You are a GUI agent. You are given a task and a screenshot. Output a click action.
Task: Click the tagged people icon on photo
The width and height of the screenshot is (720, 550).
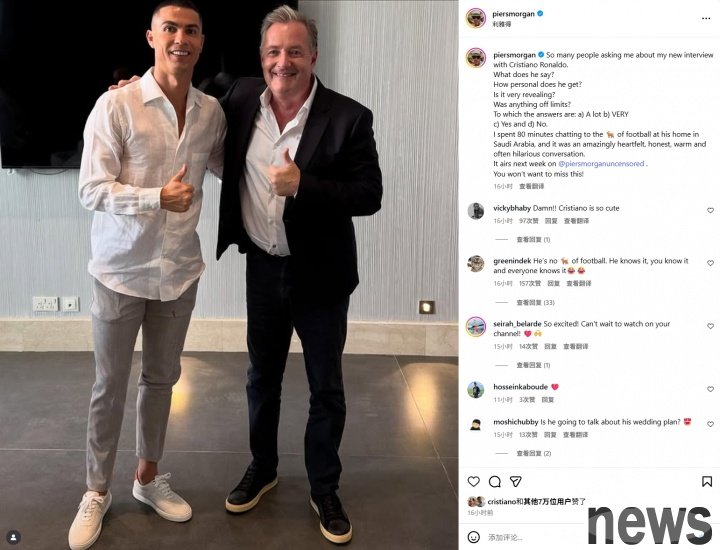pos(13,537)
